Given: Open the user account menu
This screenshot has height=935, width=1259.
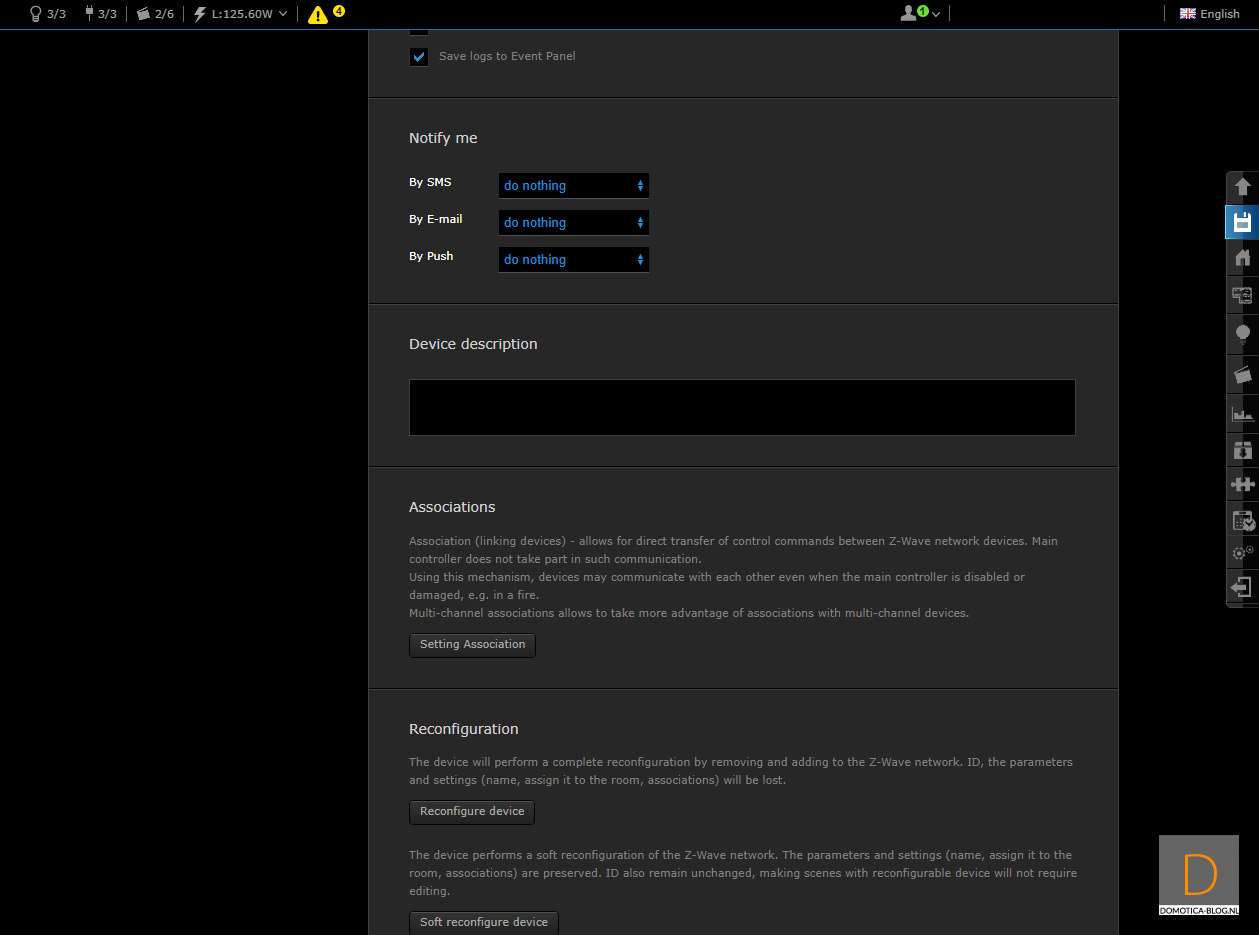Looking at the screenshot, I should (x=920, y=14).
